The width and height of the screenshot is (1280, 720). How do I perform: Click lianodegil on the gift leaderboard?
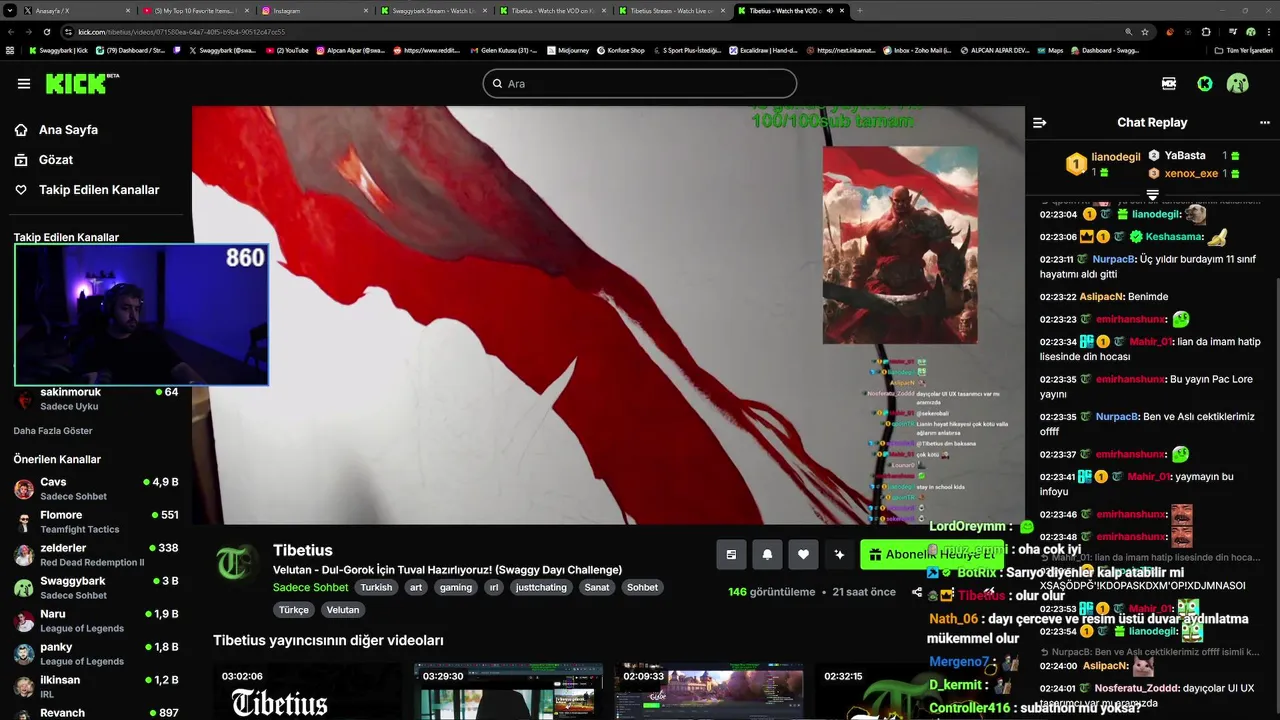pos(1115,157)
